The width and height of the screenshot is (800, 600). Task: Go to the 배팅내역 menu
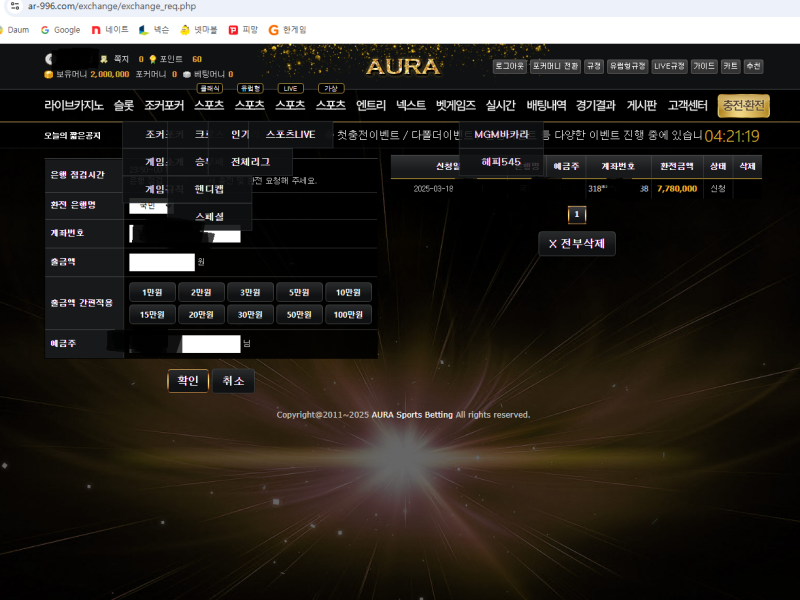pos(546,105)
